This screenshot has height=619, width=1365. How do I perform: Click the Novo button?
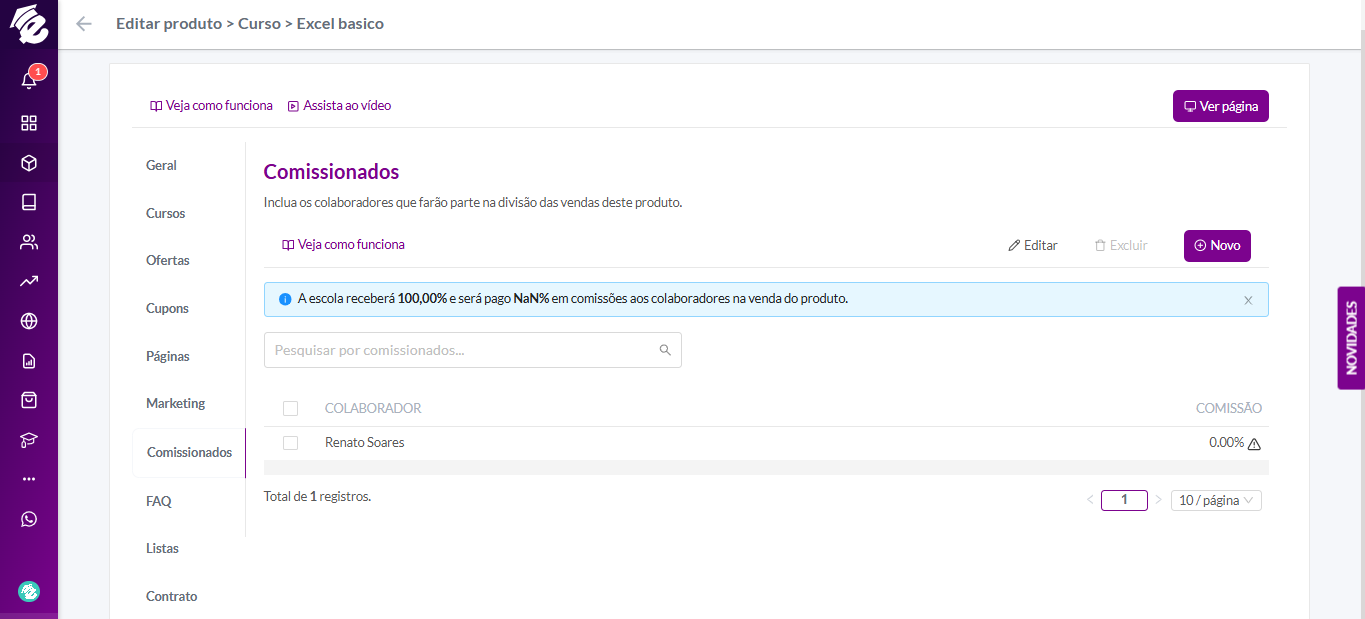1217,245
